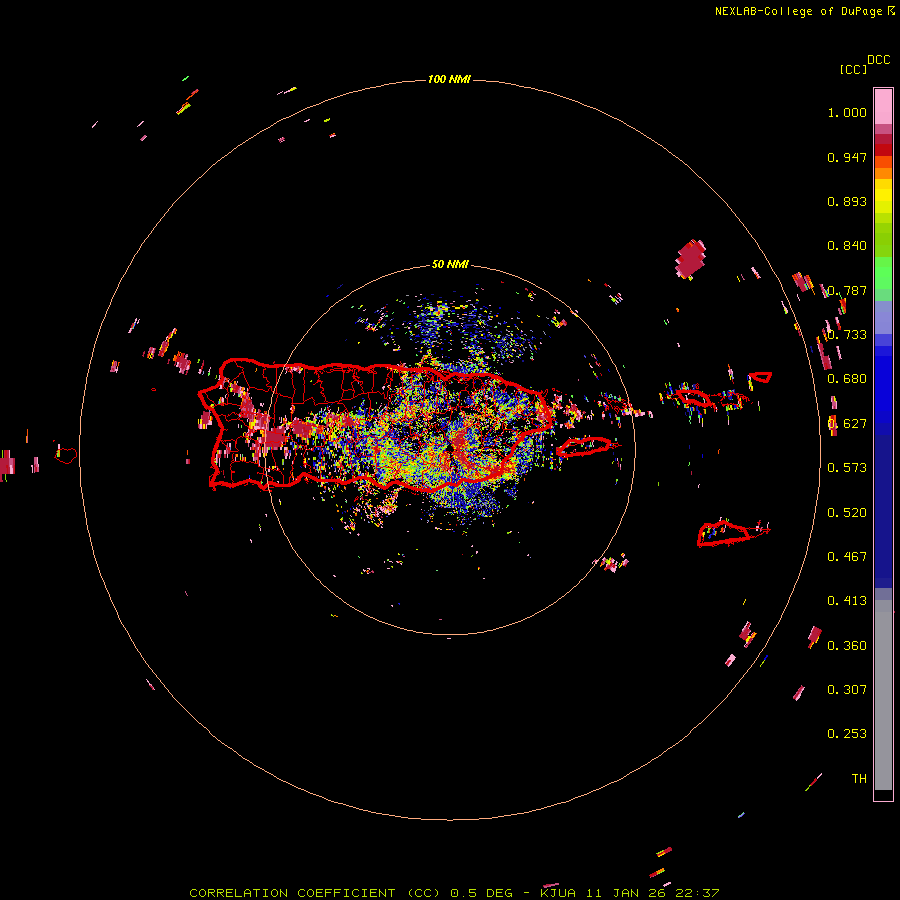Image resolution: width=900 pixels, height=900 pixels.
Task: Click the 50 NMI range ring label
Action: (450, 265)
